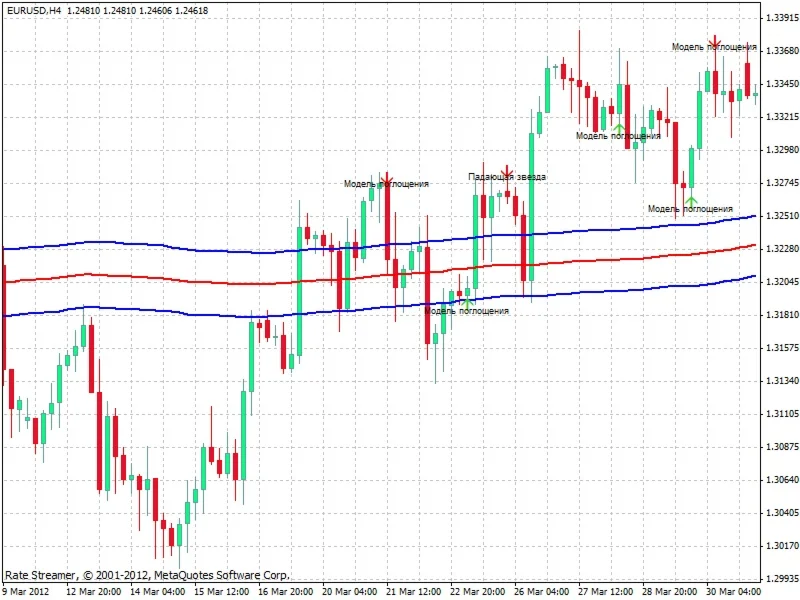Click the '22 Mar 20:00' time label
The height and width of the screenshot is (600, 800).
click(x=478, y=591)
